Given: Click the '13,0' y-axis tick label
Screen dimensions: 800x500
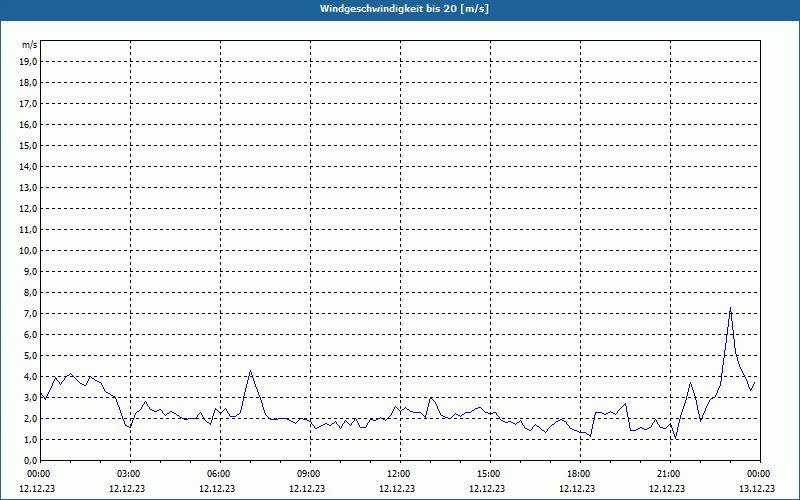Looking at the screenshot, I should point(28,187).
